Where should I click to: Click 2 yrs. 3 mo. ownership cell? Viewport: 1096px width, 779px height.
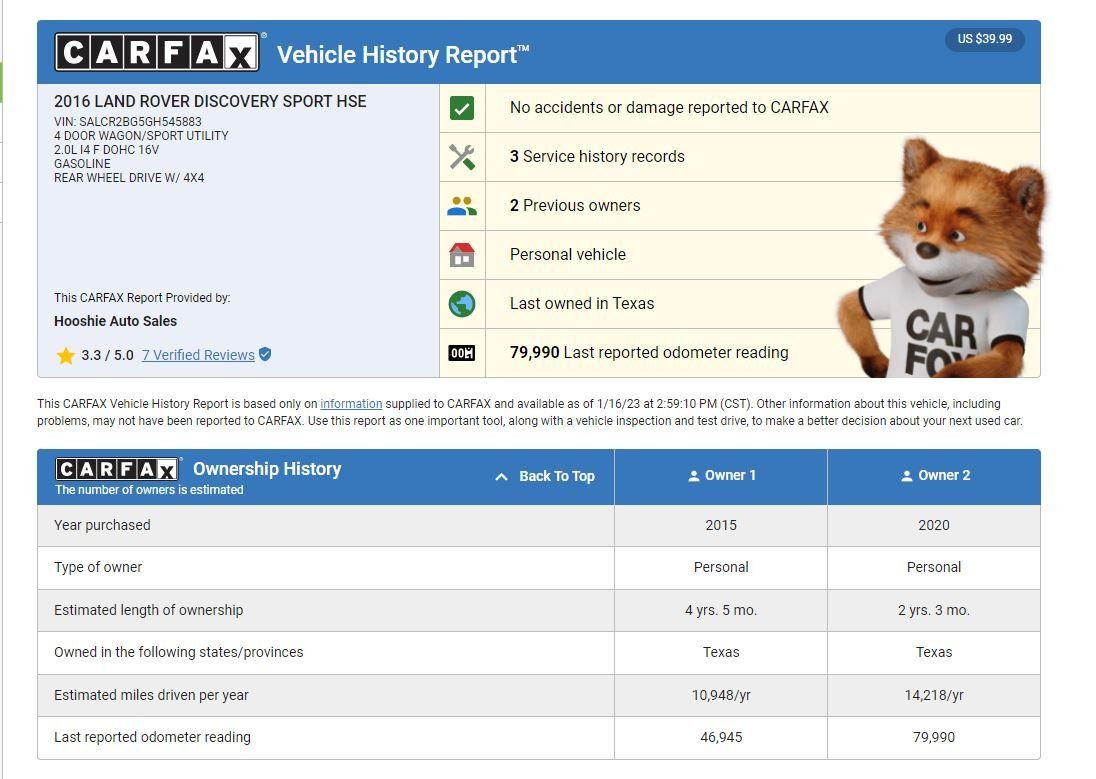tap(934, 610)
